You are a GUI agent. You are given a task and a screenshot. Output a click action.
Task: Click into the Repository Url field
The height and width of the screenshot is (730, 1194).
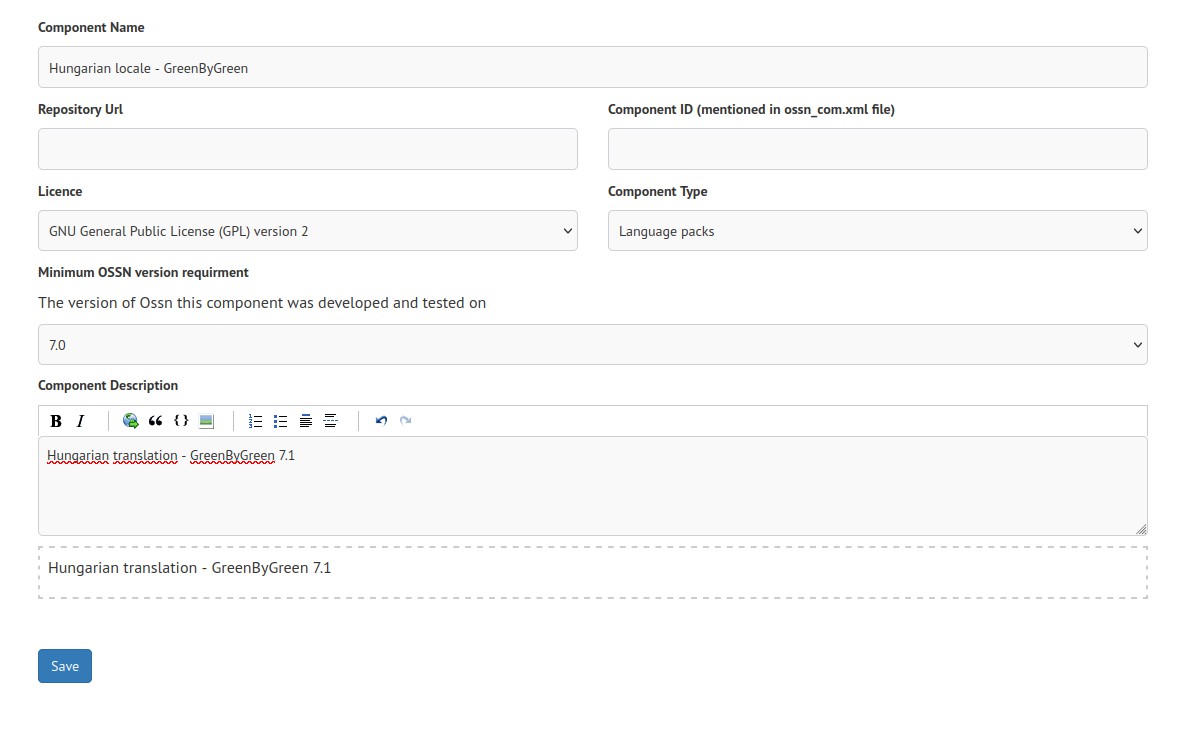click(x=307, y=149)
